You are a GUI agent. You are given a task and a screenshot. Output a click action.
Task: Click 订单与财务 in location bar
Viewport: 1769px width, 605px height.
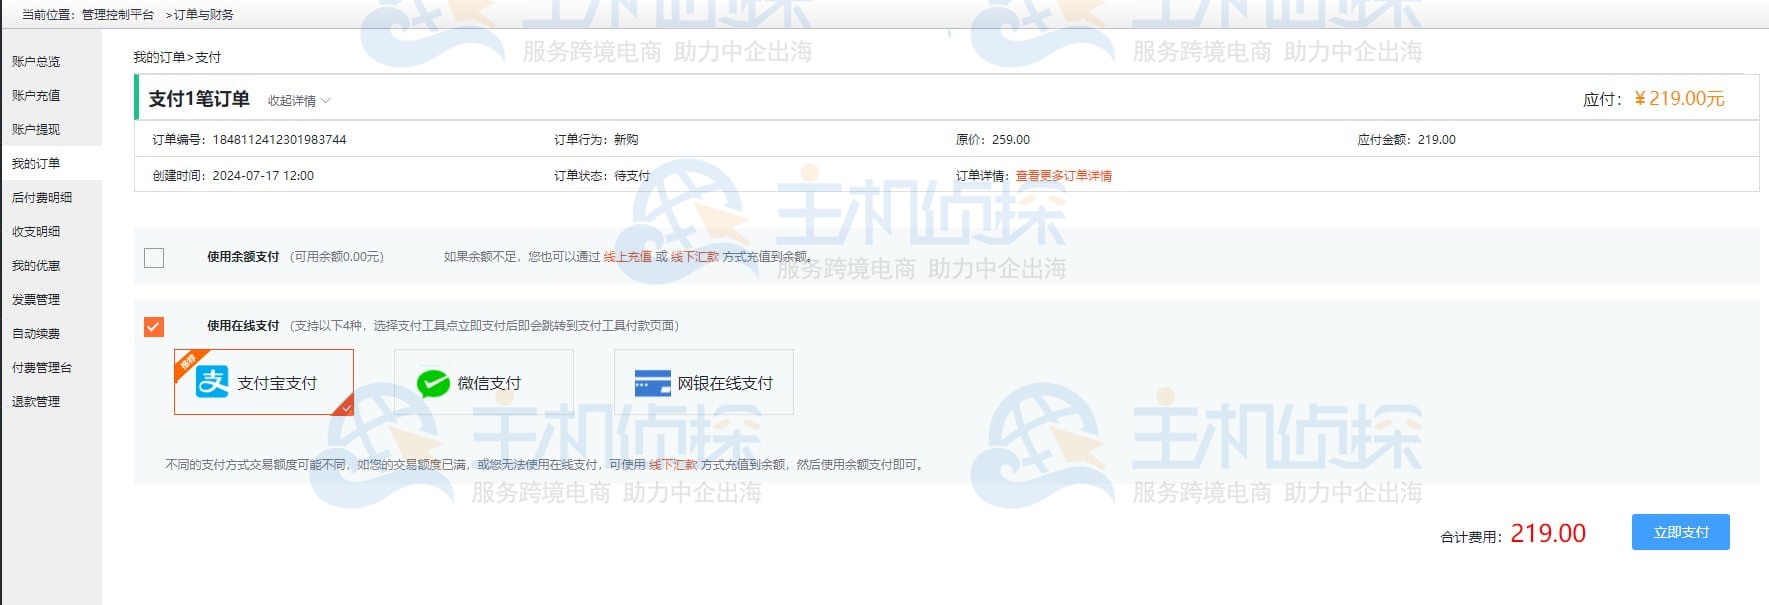pos(204,14)
